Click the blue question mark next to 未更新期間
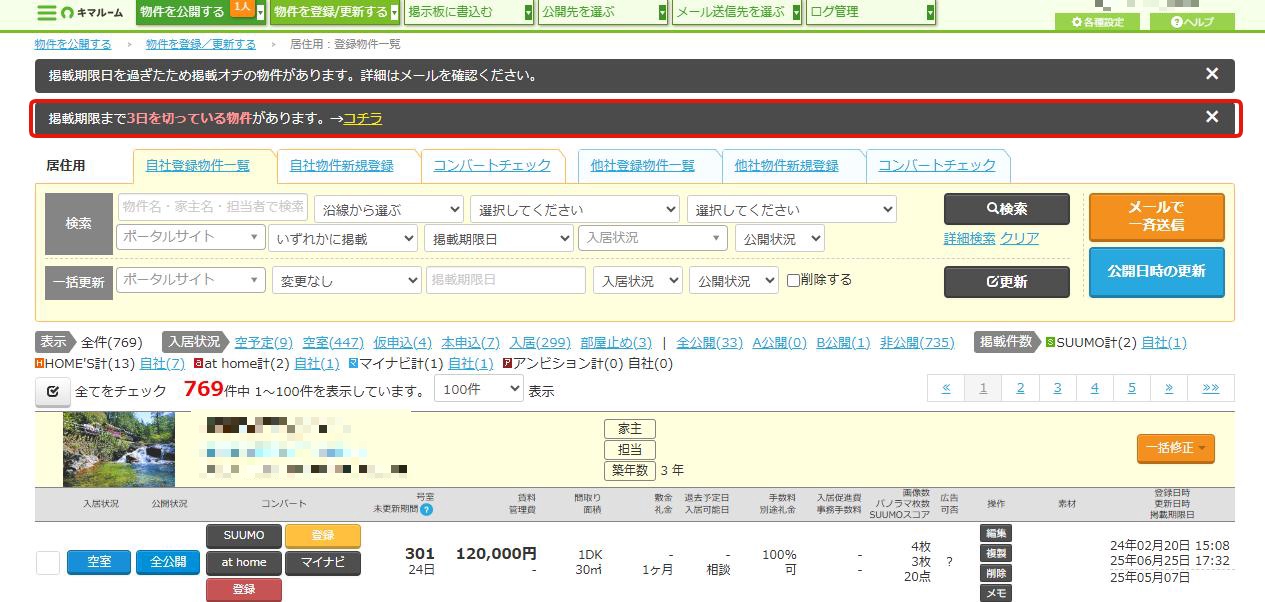The height and width of the screenshot is (602, 1265). [427, 509]
